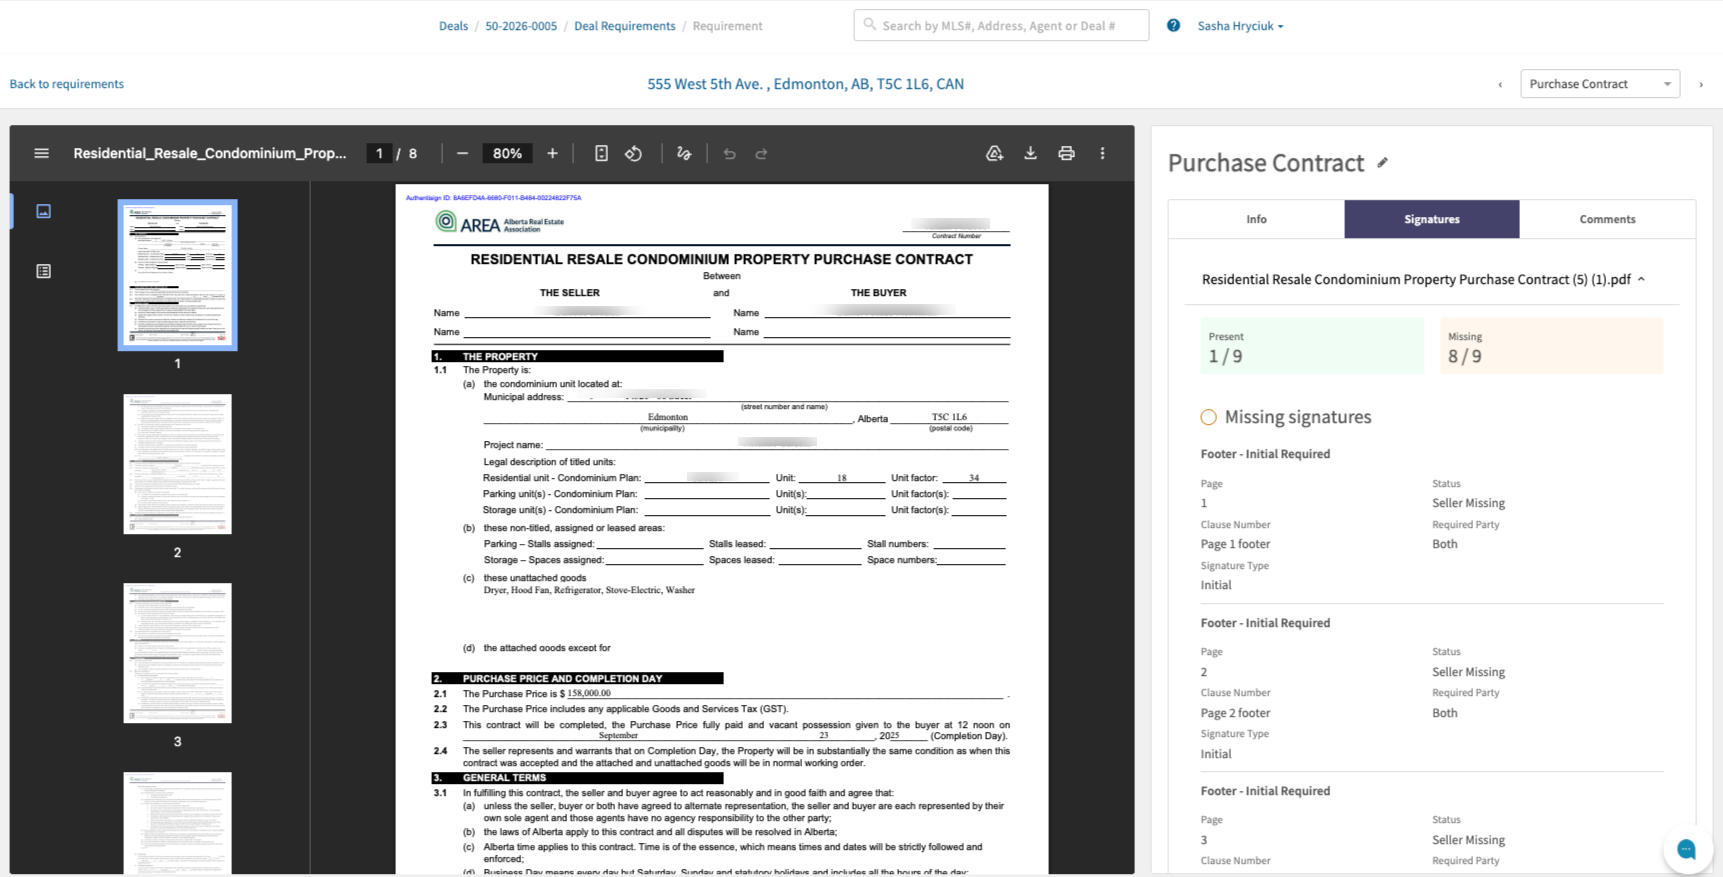The image size is (1723, 877).
Task: Open the Sasha Hryciuk user menu
Action: coord(1240,26)
